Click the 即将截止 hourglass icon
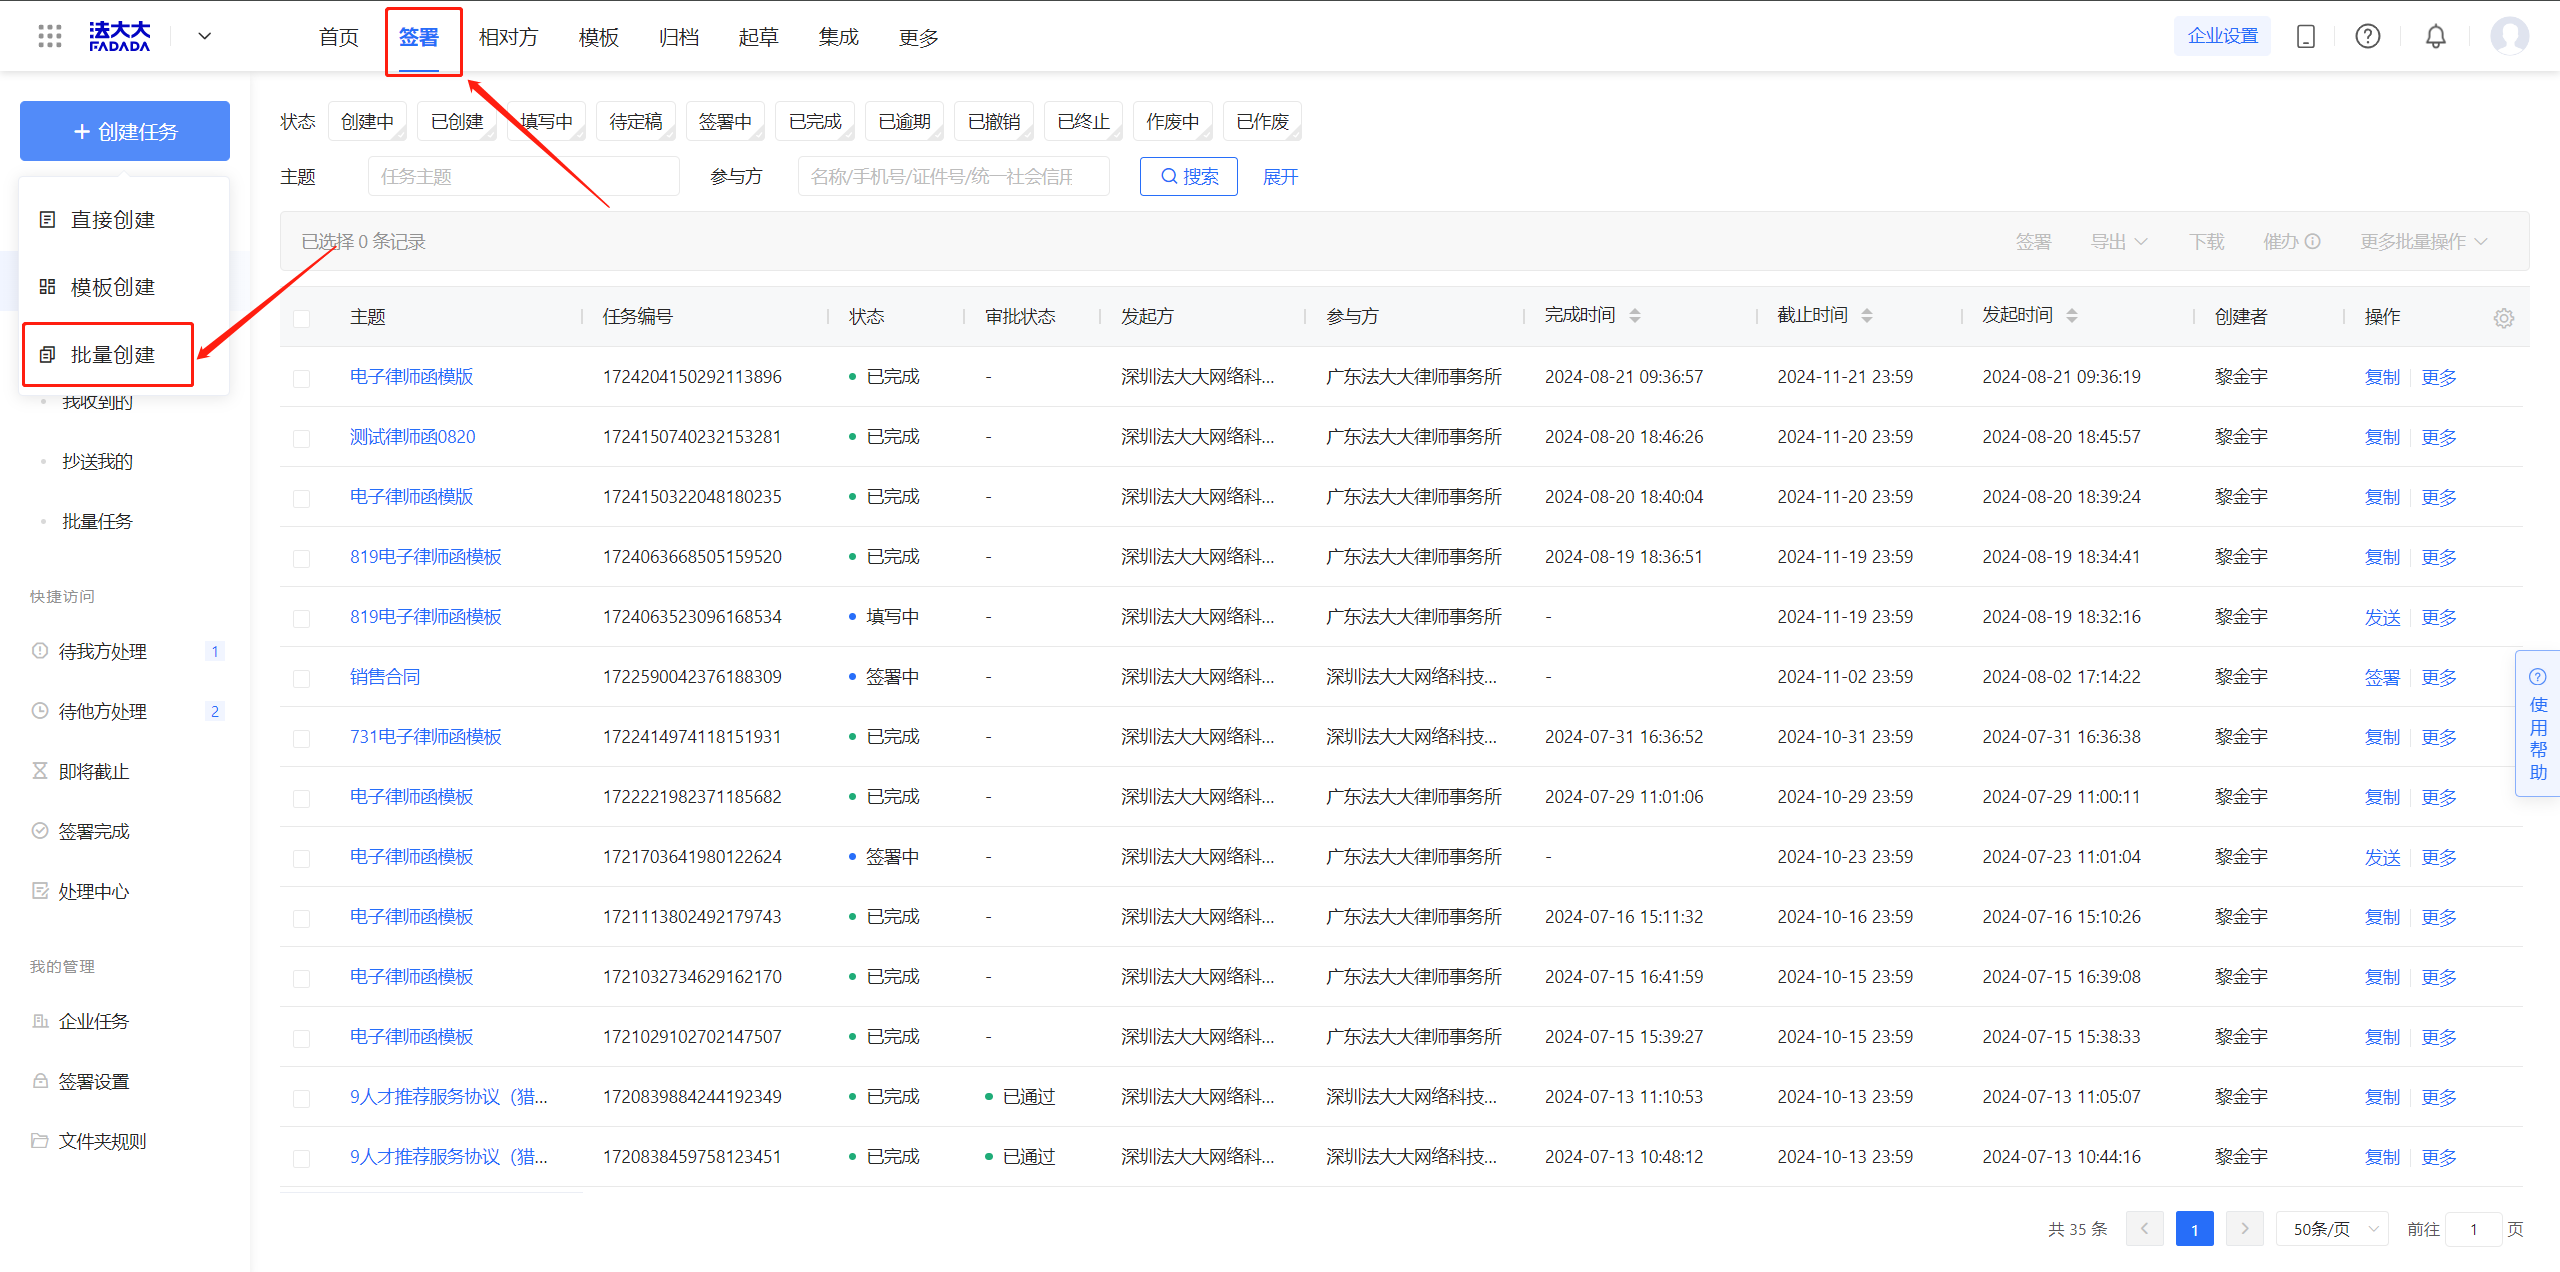Viewport: 2560px width, 1272px height. pyautogui.click(x=40, y=771)
